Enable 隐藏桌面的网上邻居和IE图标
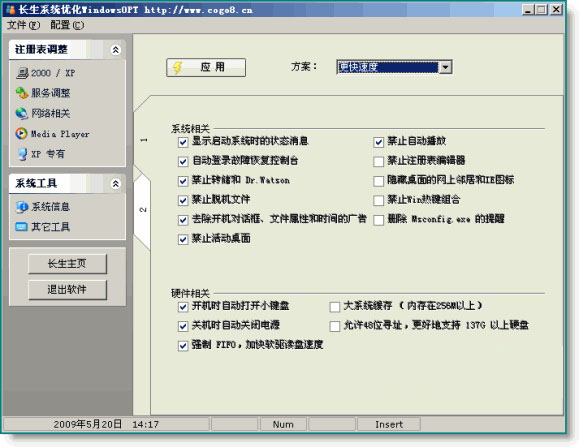The image size is (580, 447). coord(378,181)
